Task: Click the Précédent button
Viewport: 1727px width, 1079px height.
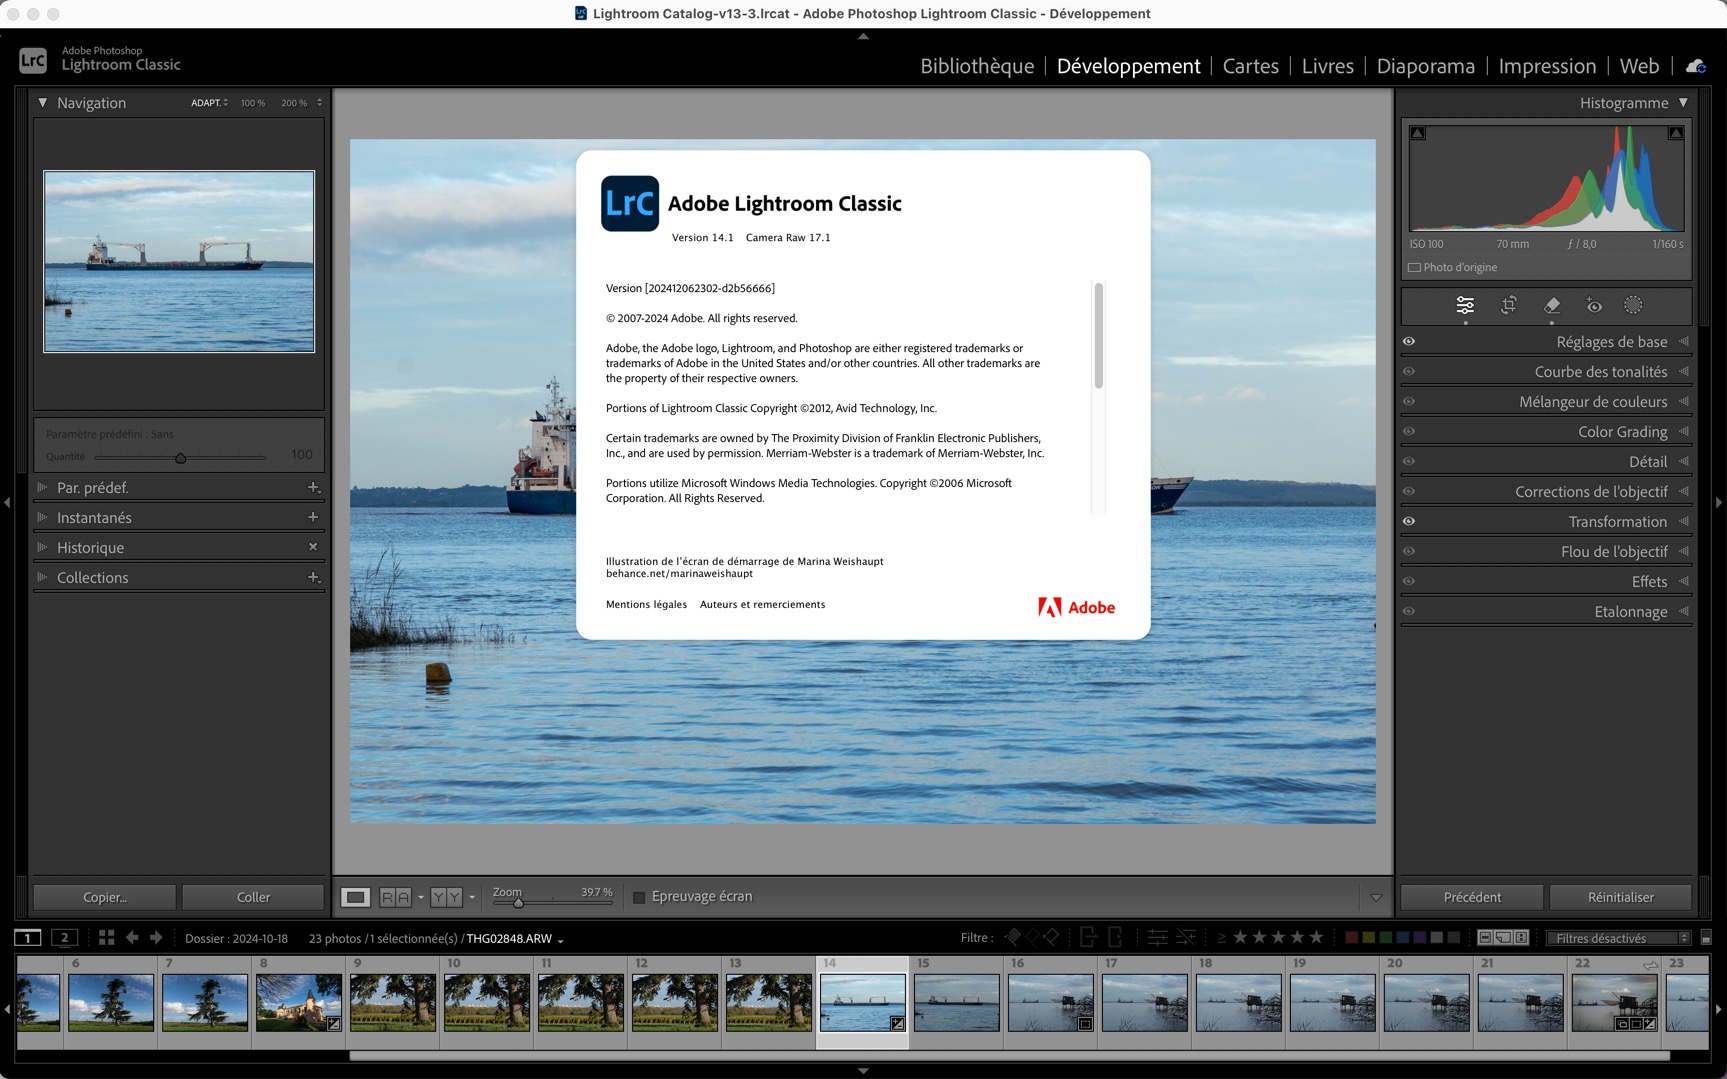Action: [x=1472, y=897]
